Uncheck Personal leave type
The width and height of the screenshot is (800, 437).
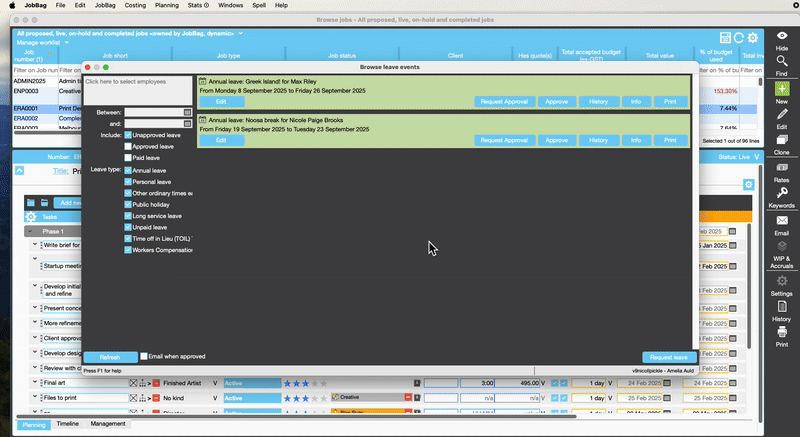click(128, 182)
